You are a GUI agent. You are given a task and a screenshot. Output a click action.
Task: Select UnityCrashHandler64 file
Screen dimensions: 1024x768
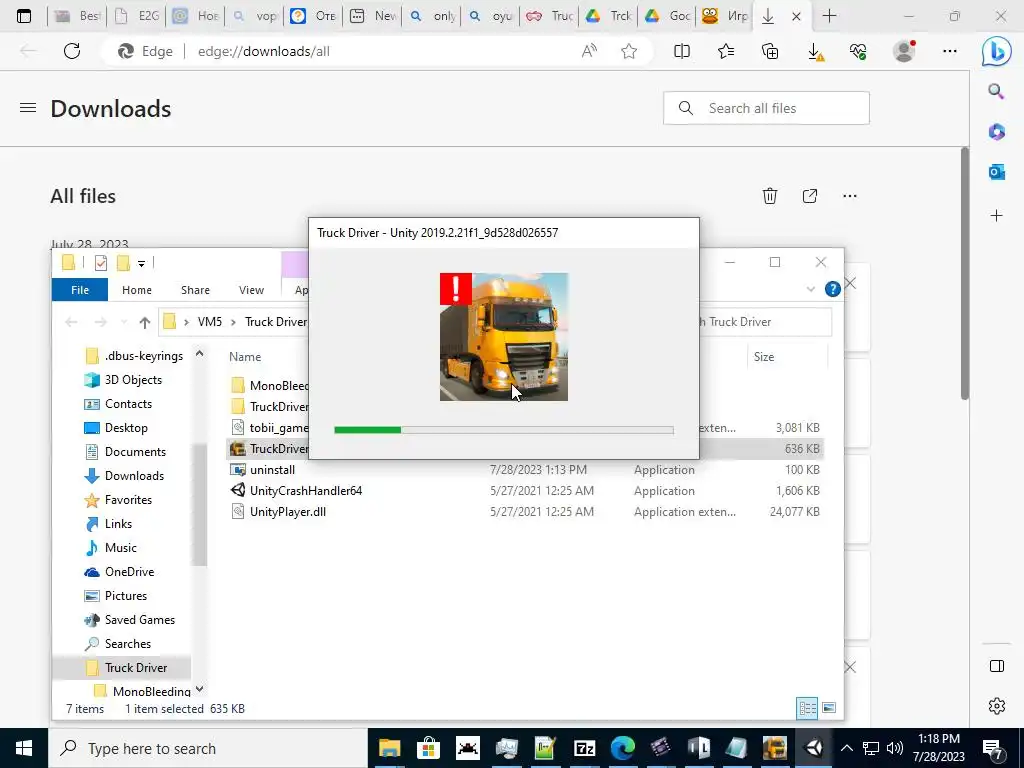pos(306,490)
